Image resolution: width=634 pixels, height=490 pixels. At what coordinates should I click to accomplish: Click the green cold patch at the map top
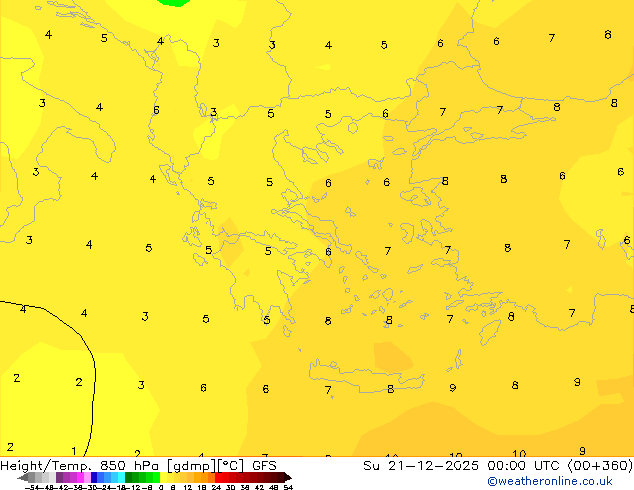pyautogui.click(x=173, y=2)
